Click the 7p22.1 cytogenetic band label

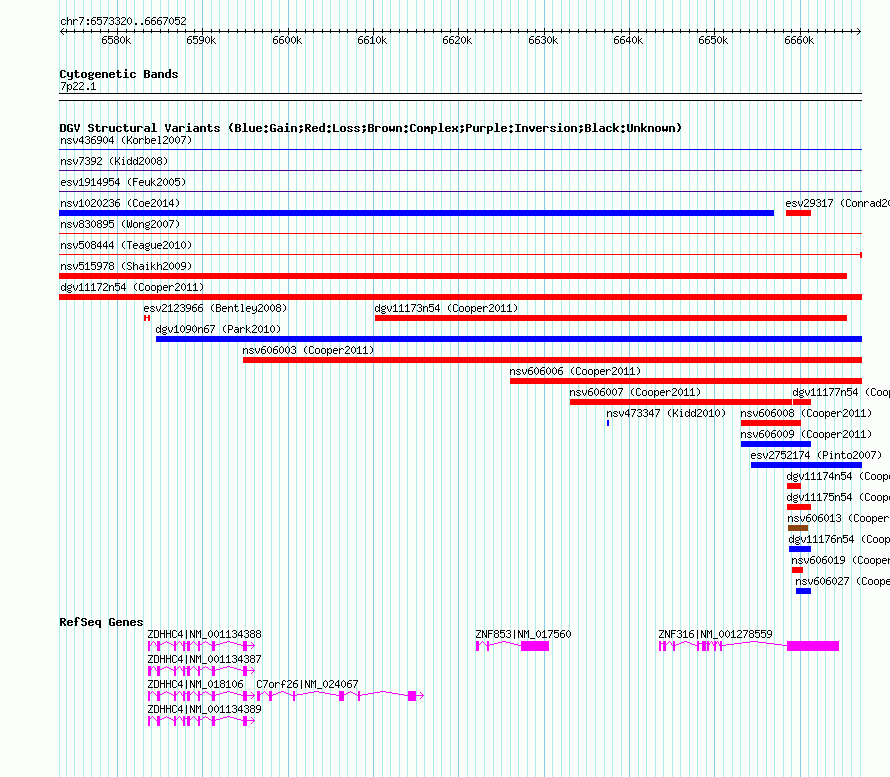coord(78,86)
